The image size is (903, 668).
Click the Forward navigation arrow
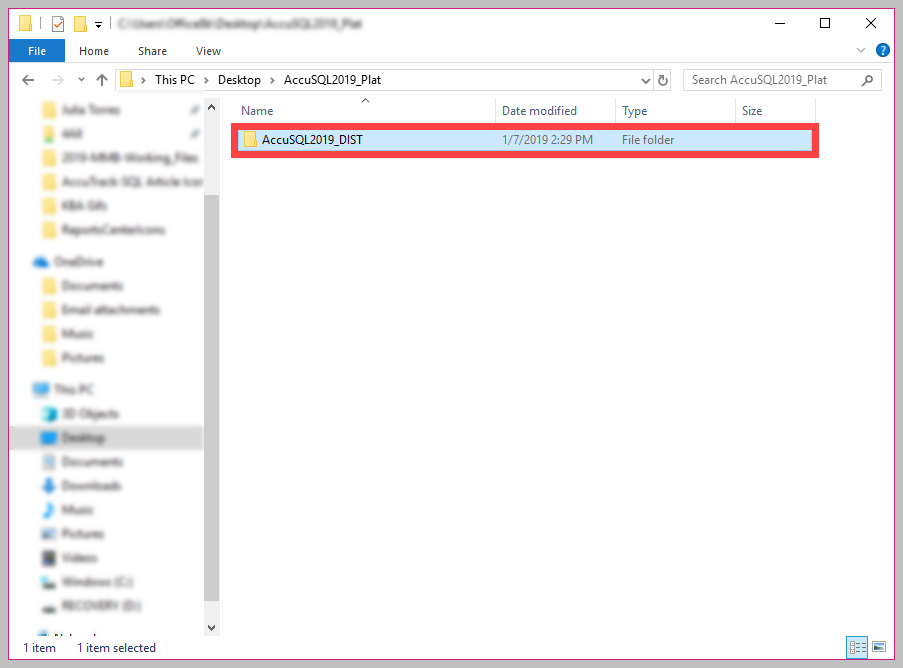pos(58,80)
